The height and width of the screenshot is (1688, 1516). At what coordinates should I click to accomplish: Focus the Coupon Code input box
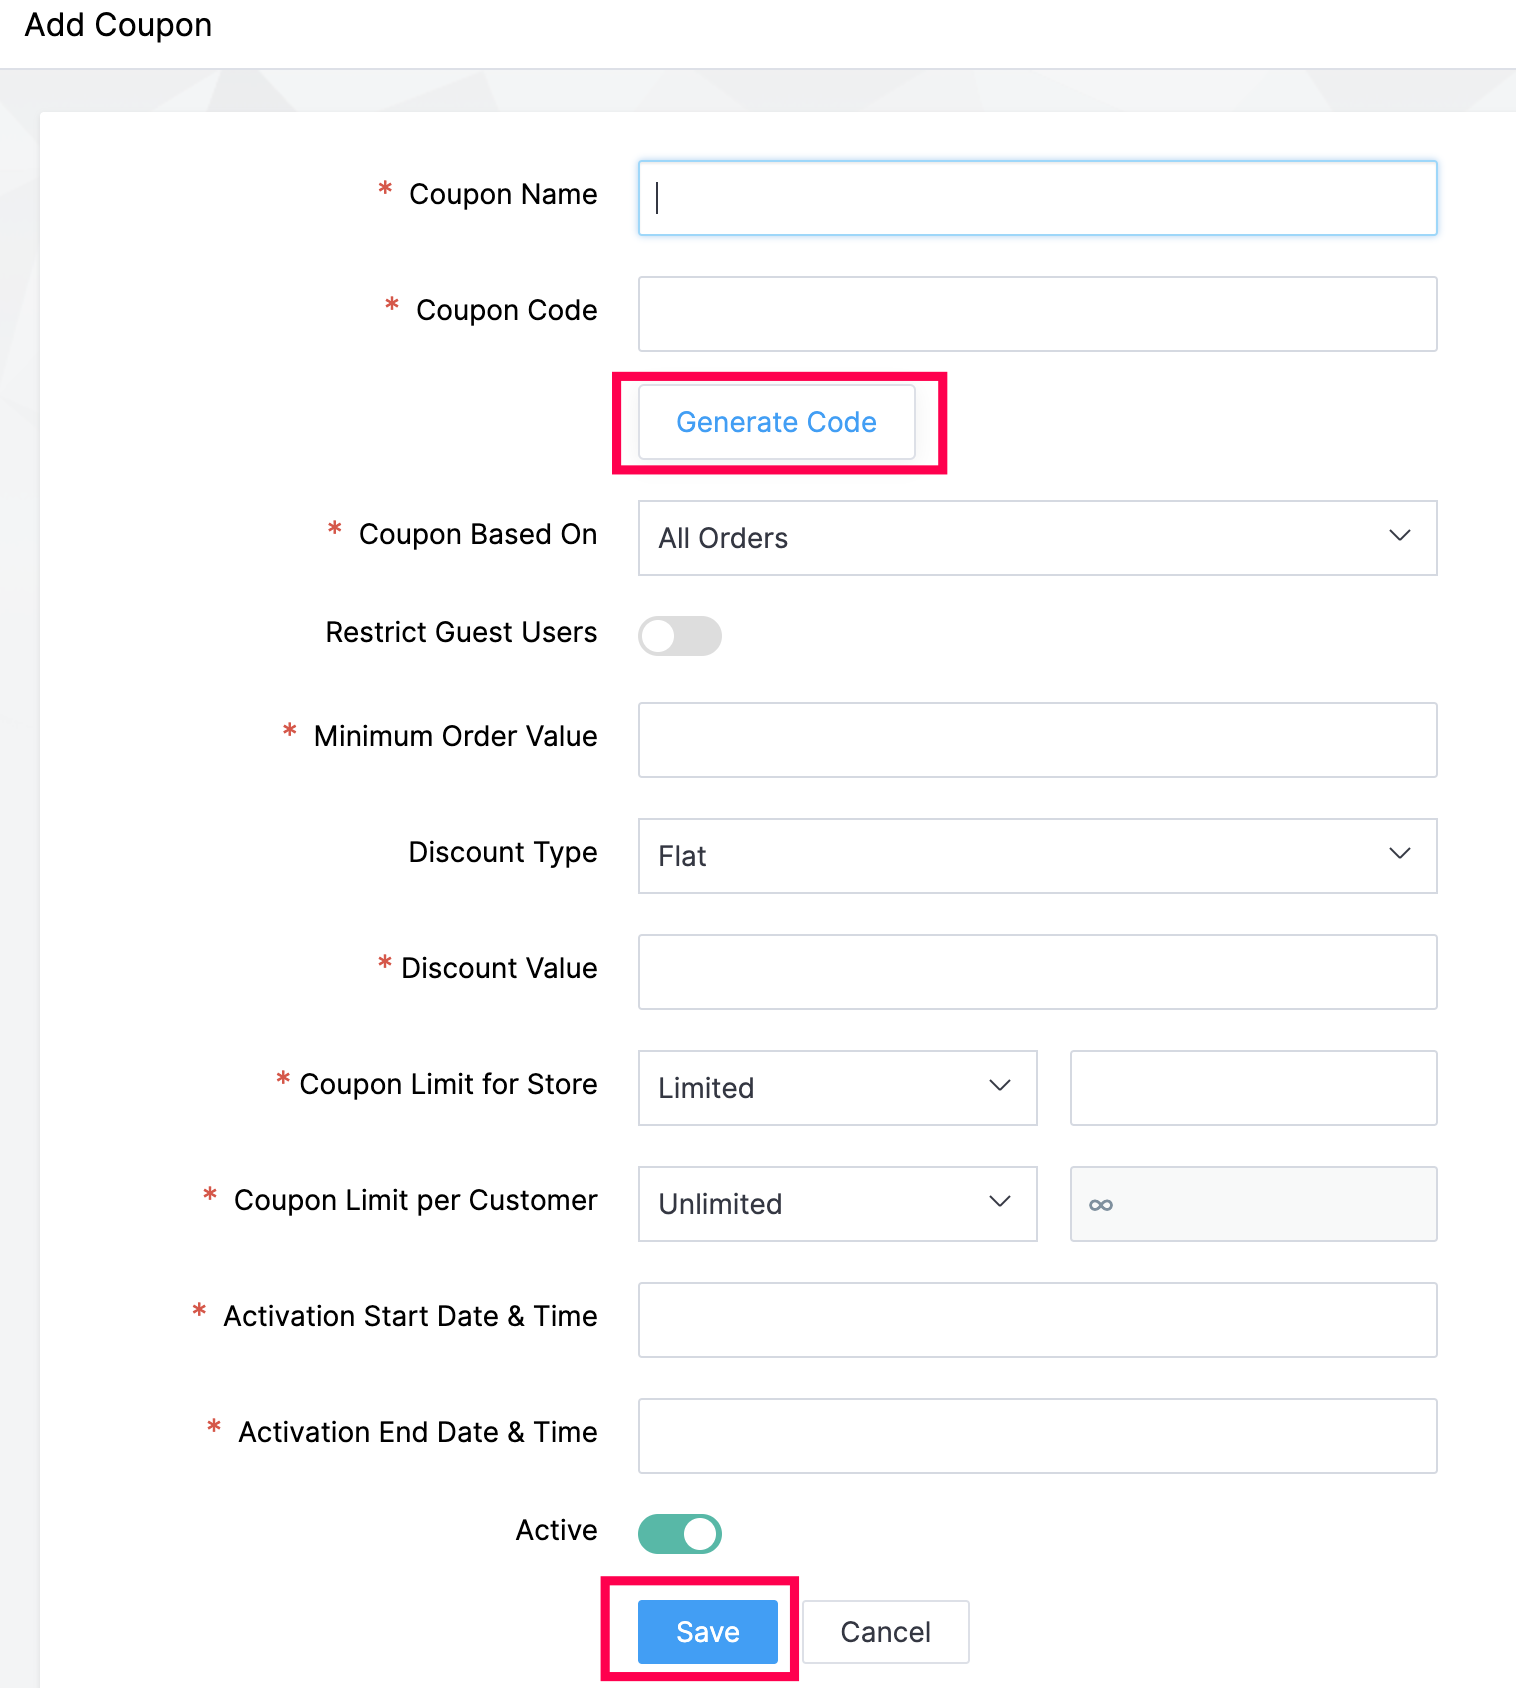(1037, 314)
